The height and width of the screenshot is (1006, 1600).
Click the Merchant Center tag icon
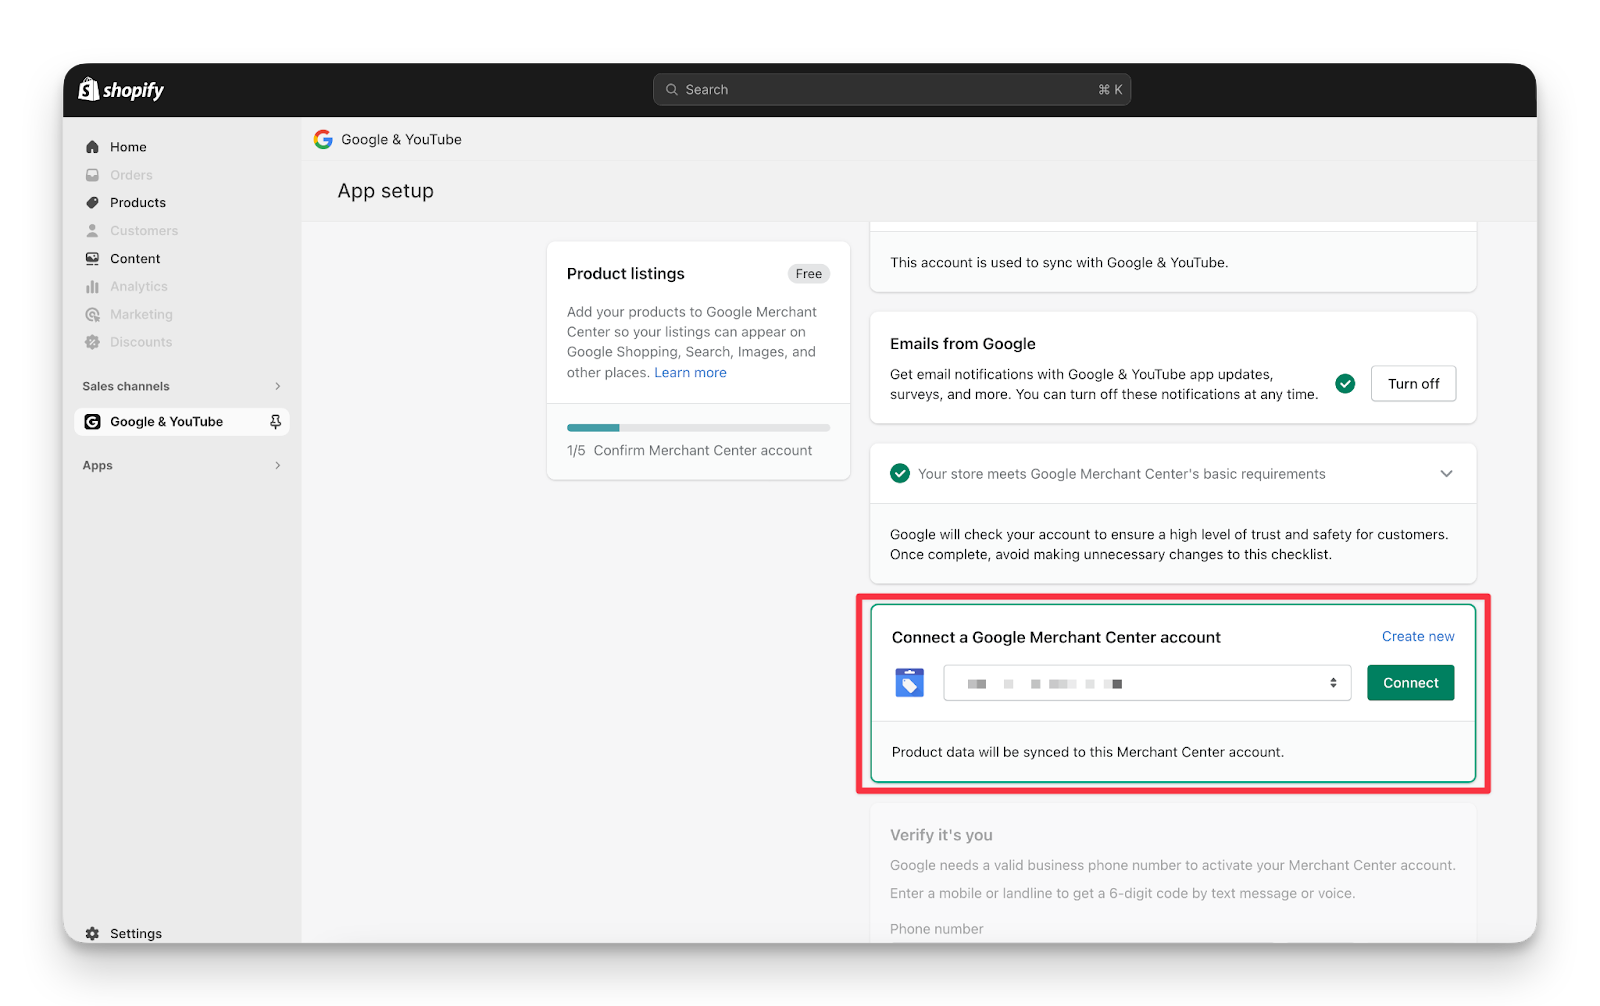(909, 683)
